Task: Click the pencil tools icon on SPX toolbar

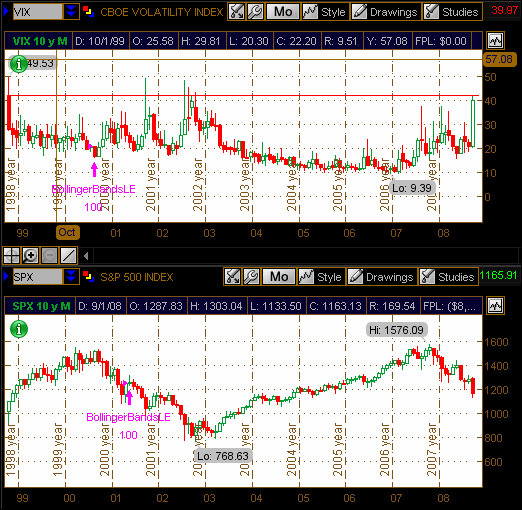Action: pyautogui.click(x=233, y=276)
